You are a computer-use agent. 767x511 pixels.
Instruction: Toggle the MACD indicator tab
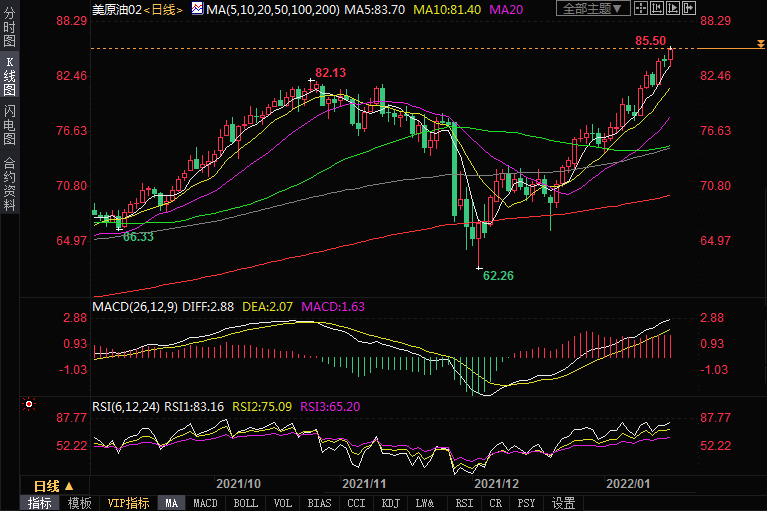tap(205, 503)
